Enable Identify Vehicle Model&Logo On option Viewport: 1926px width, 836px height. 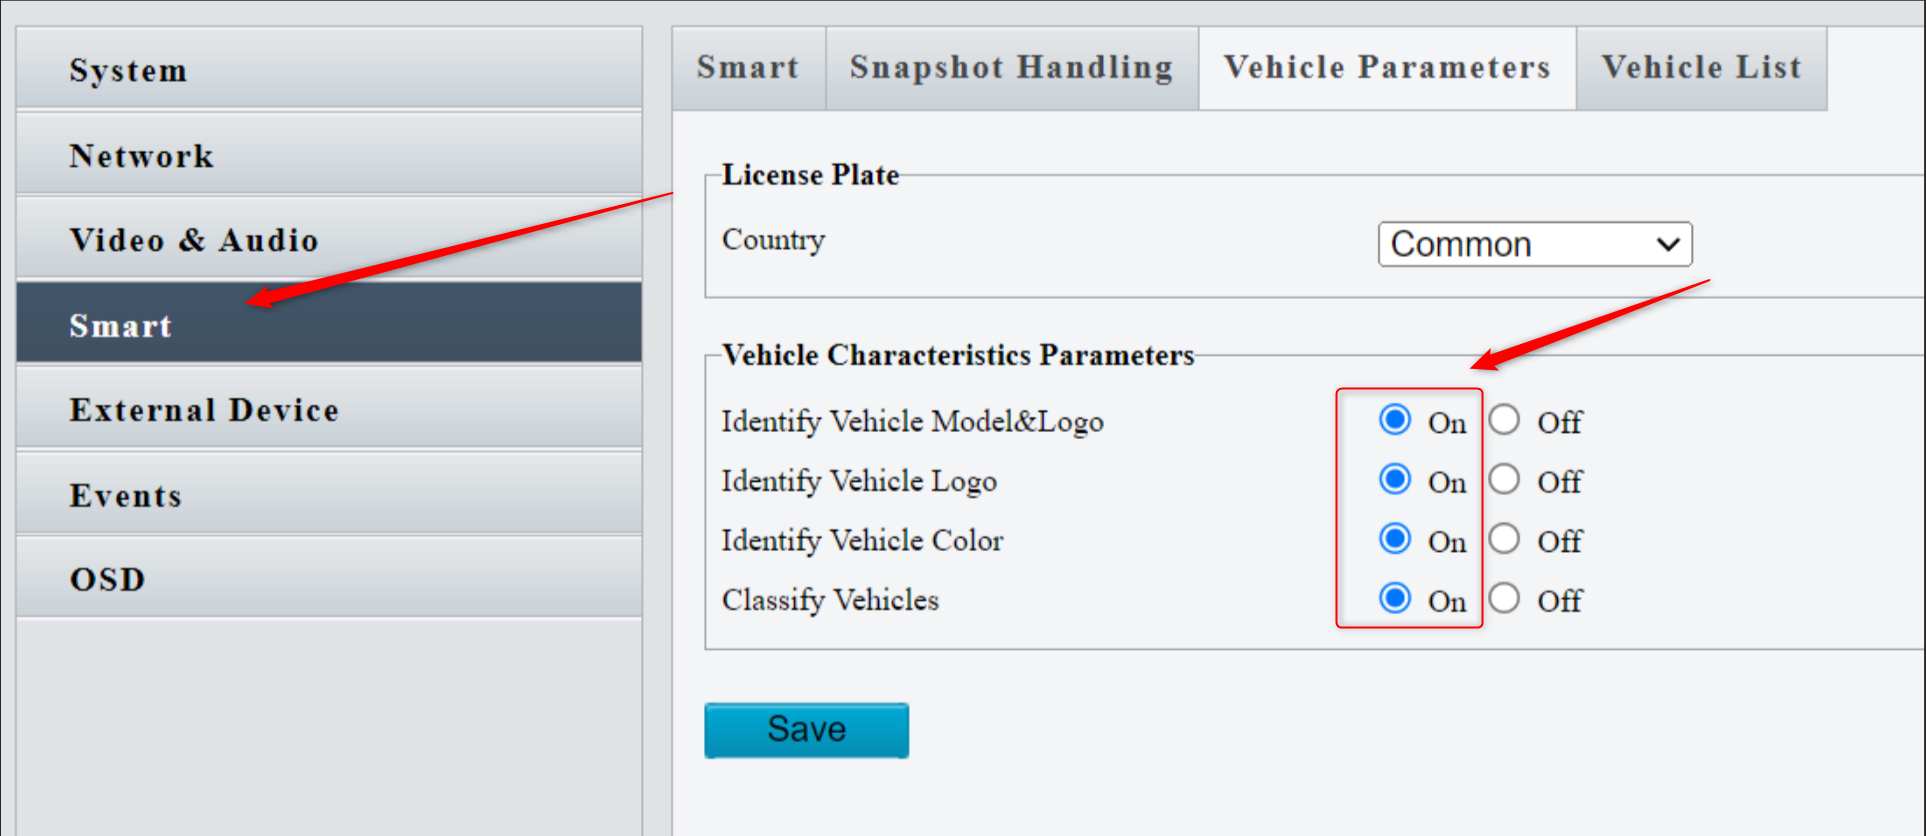[1394, 420]
